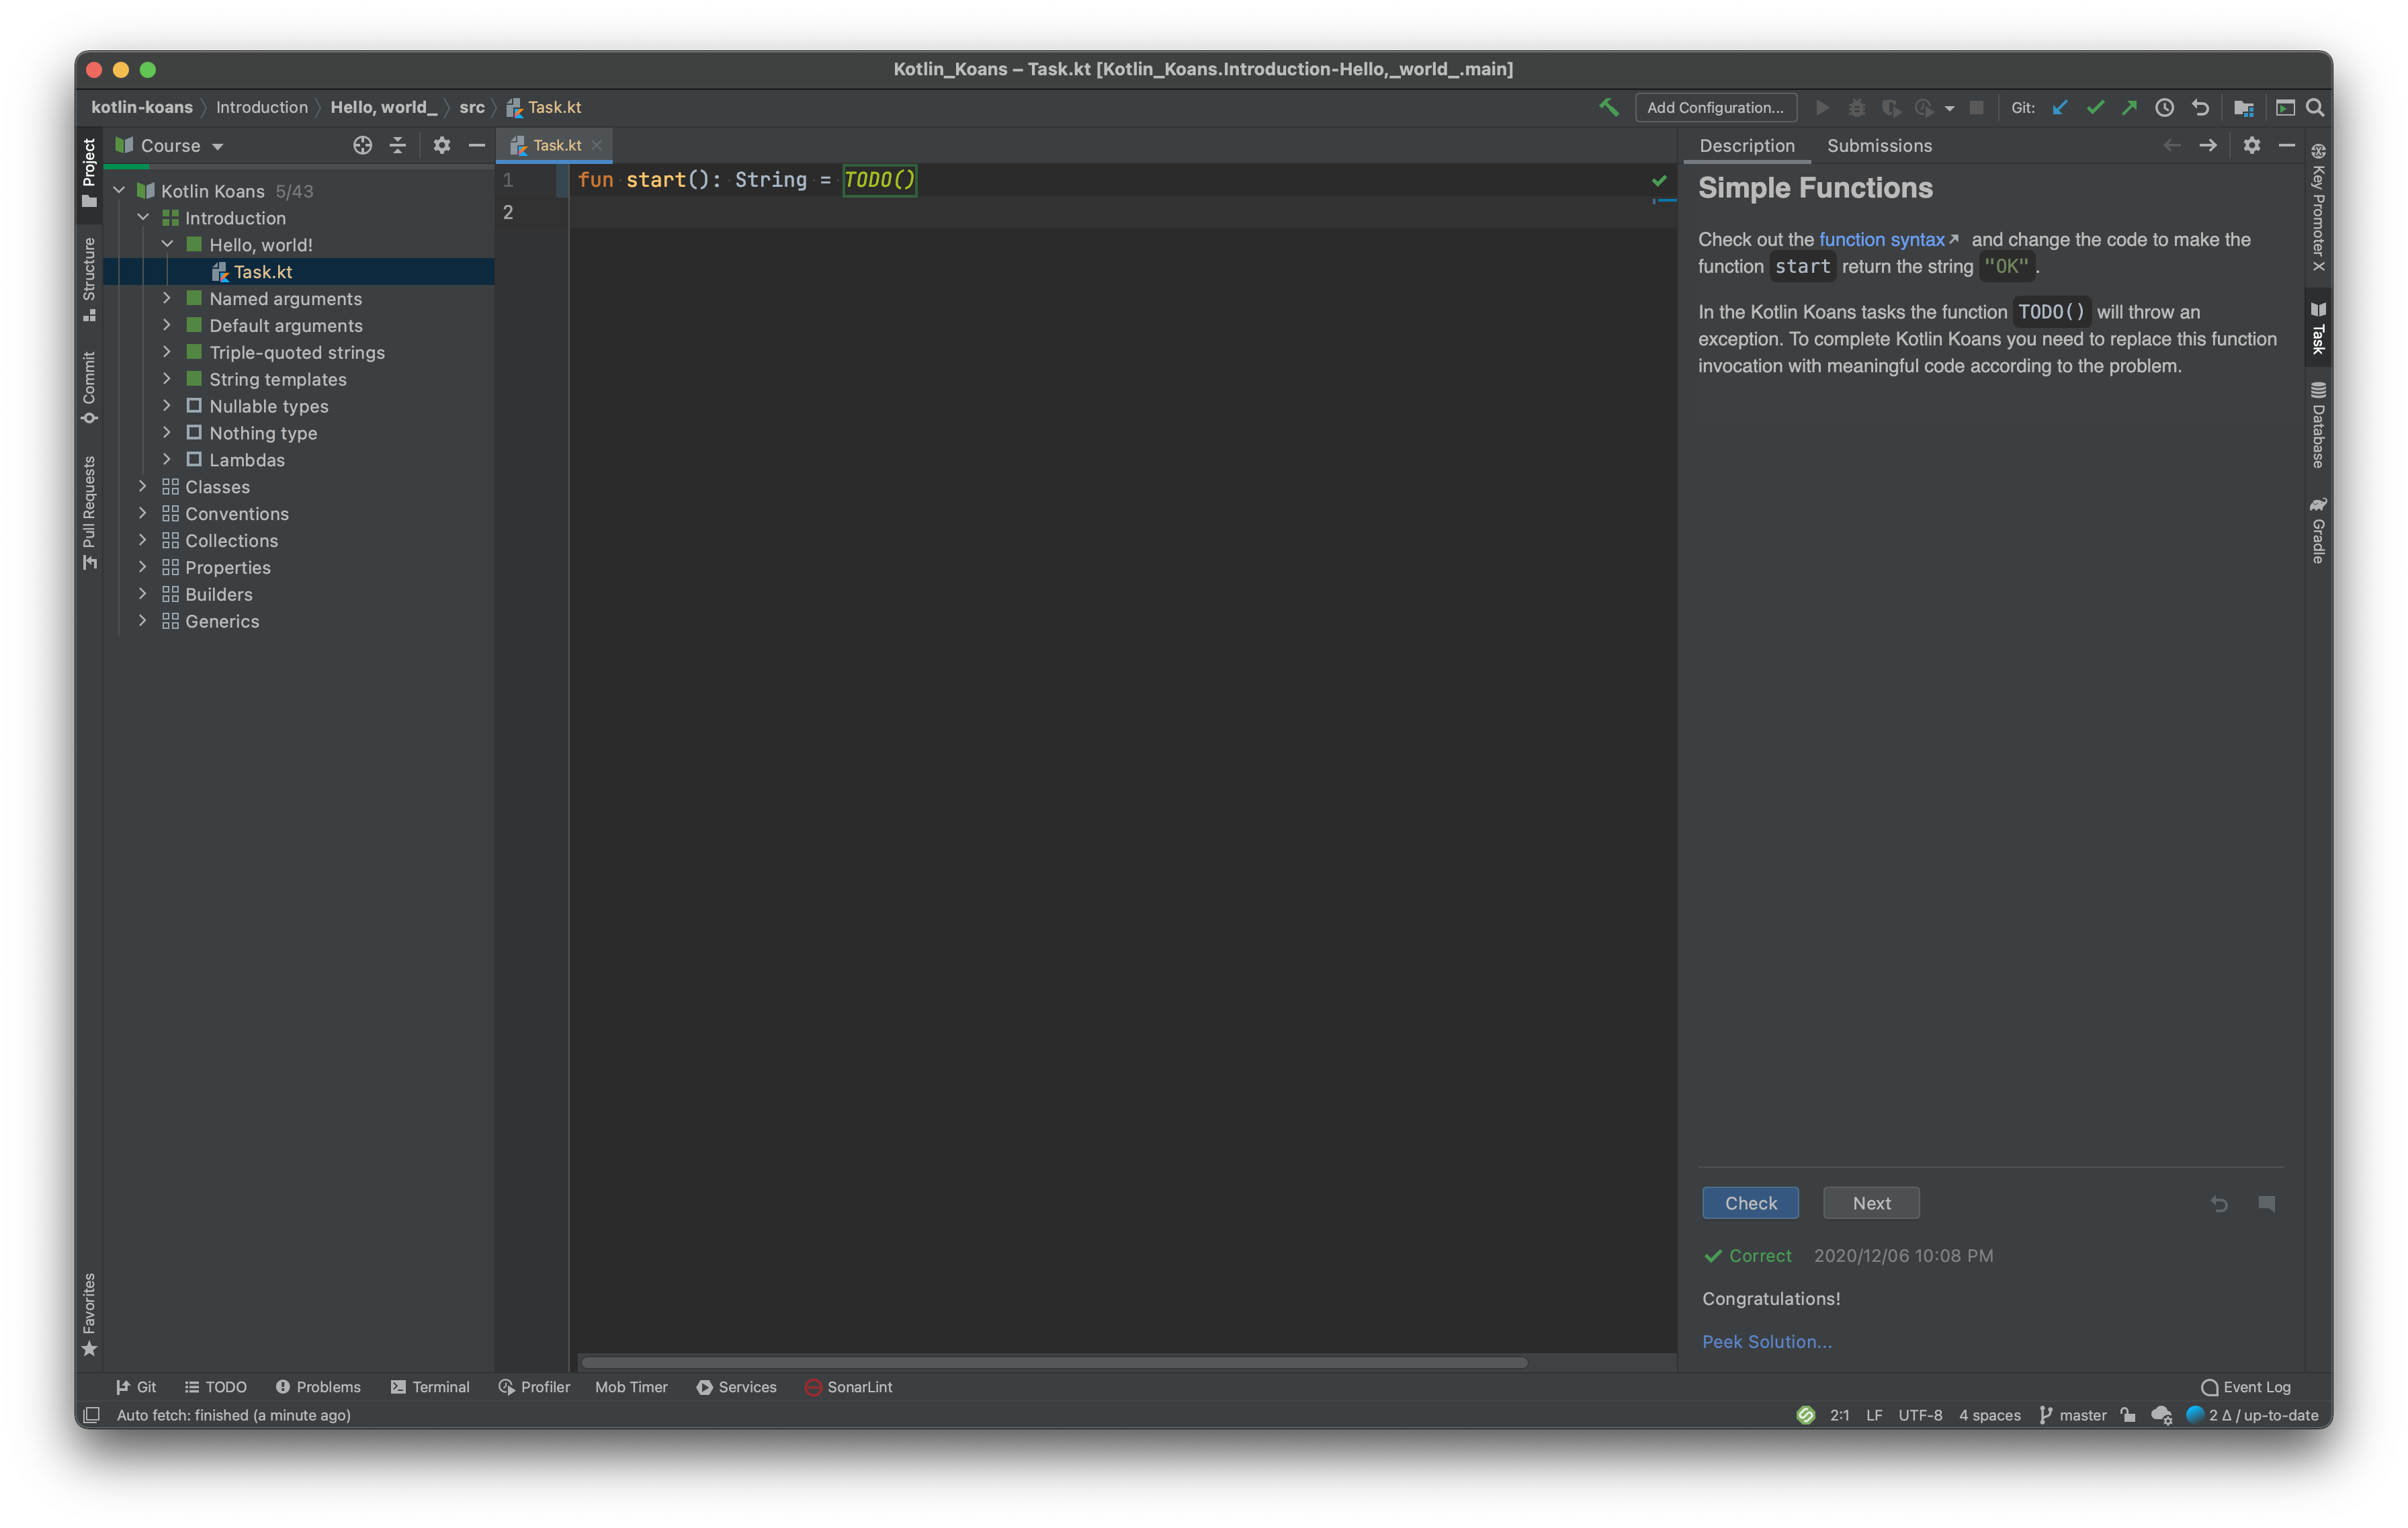Image resolution: width=2408 pixels, height=1528 pixels.
Task: Open the SonarLint panel
Action: [x=848, y=1387]
